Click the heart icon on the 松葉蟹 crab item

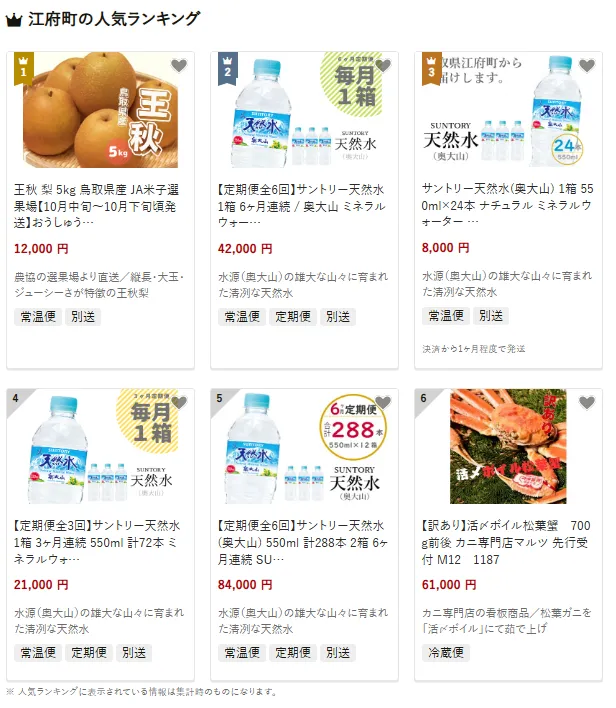[587, 402]
